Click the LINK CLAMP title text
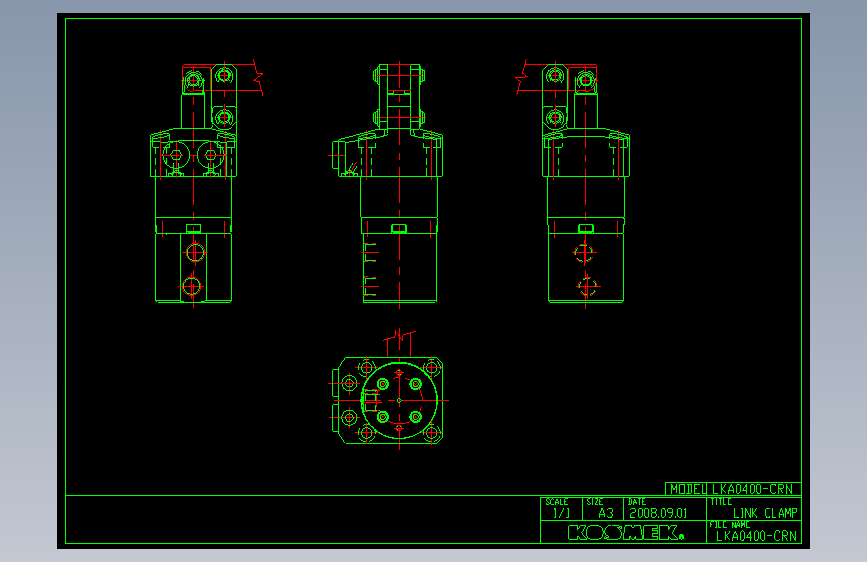This screenshot has height=562, width=867. pyautogui.click(x=765, y=513)
